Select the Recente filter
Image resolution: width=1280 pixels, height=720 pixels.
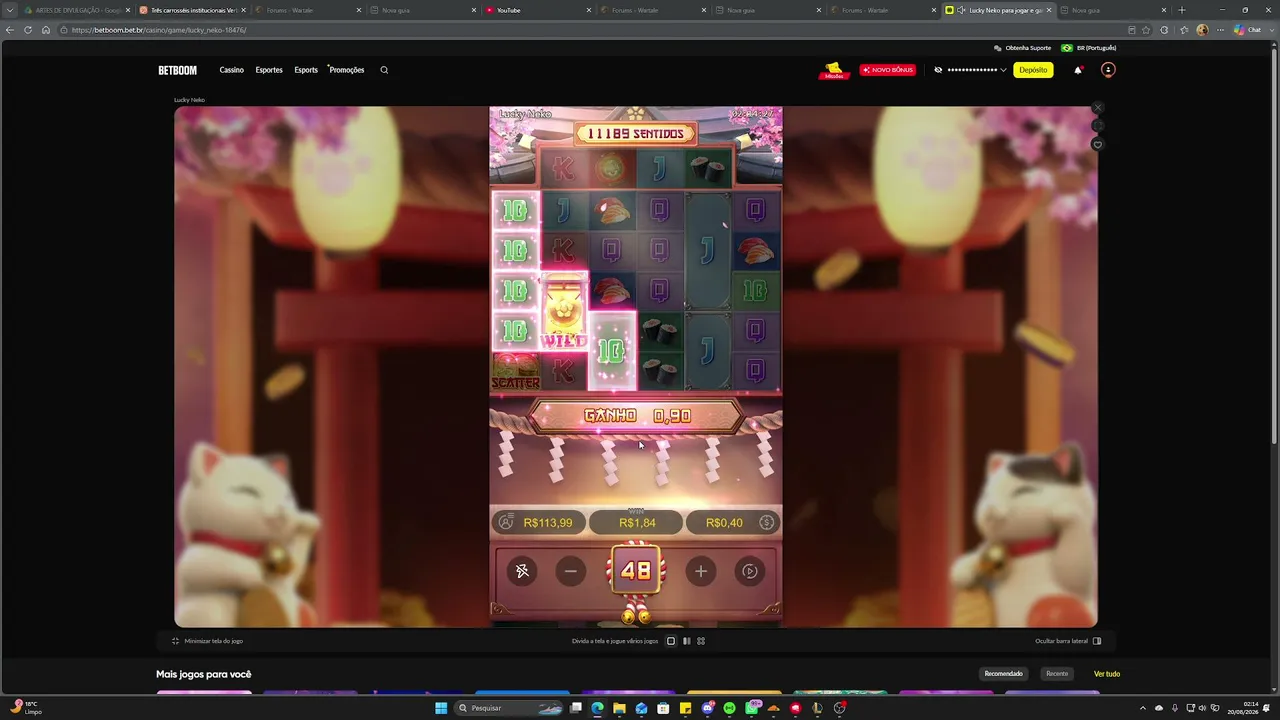[x=1057, y=674]
